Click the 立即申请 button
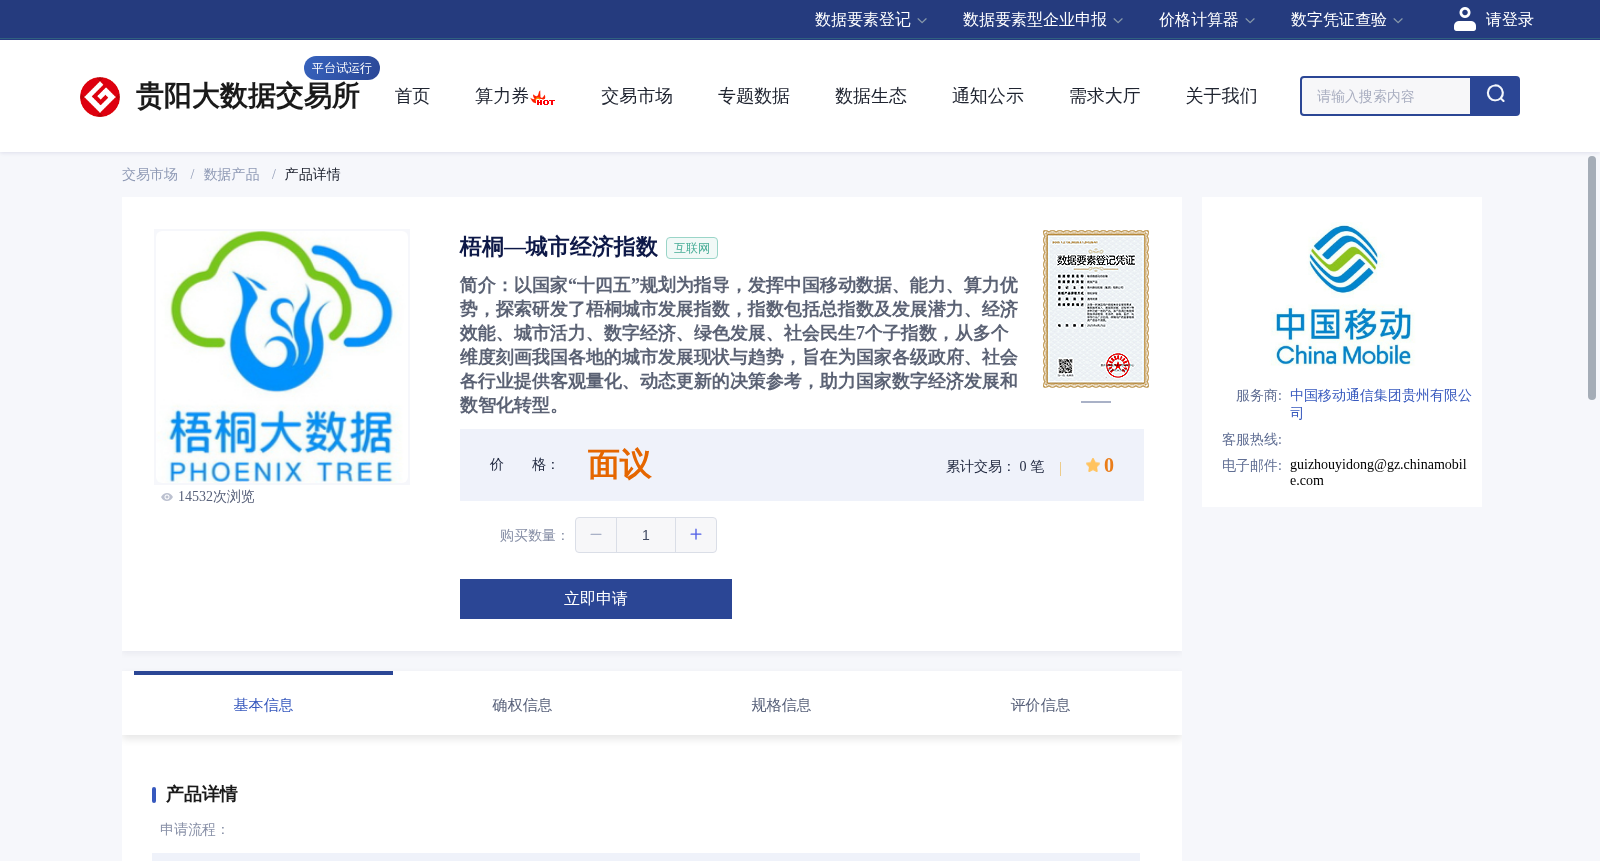Viewport: 1600px width, 861px height. [x=596, y=599]
